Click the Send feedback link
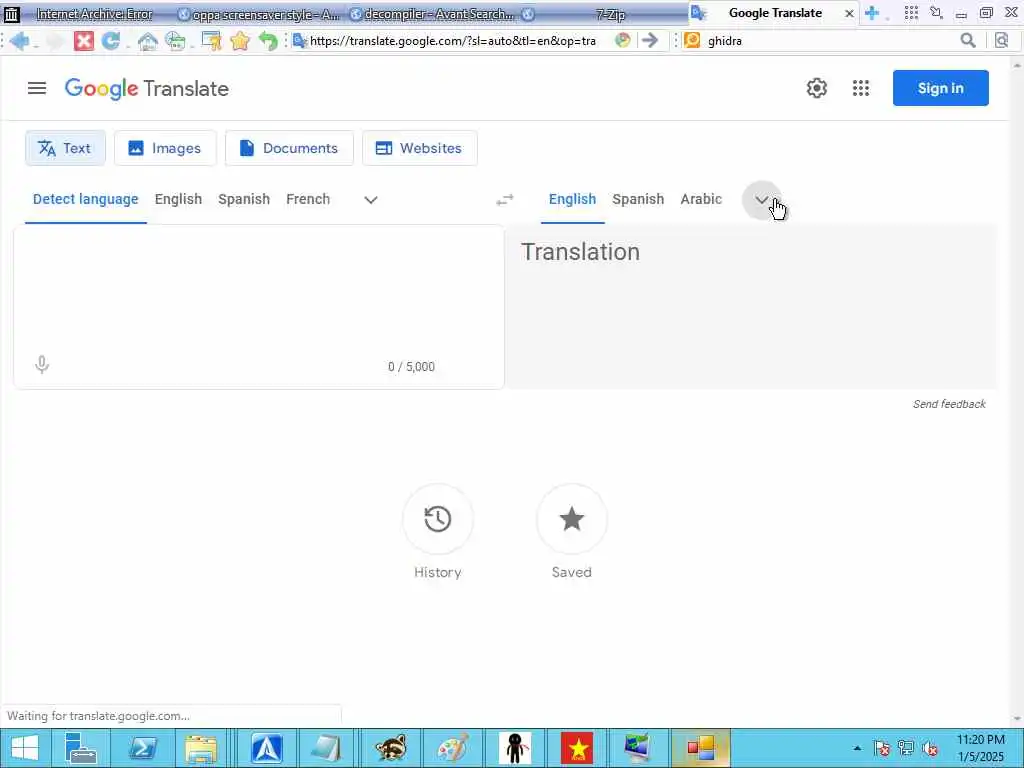Screen dimensions: 1024x768 [949, 404]
